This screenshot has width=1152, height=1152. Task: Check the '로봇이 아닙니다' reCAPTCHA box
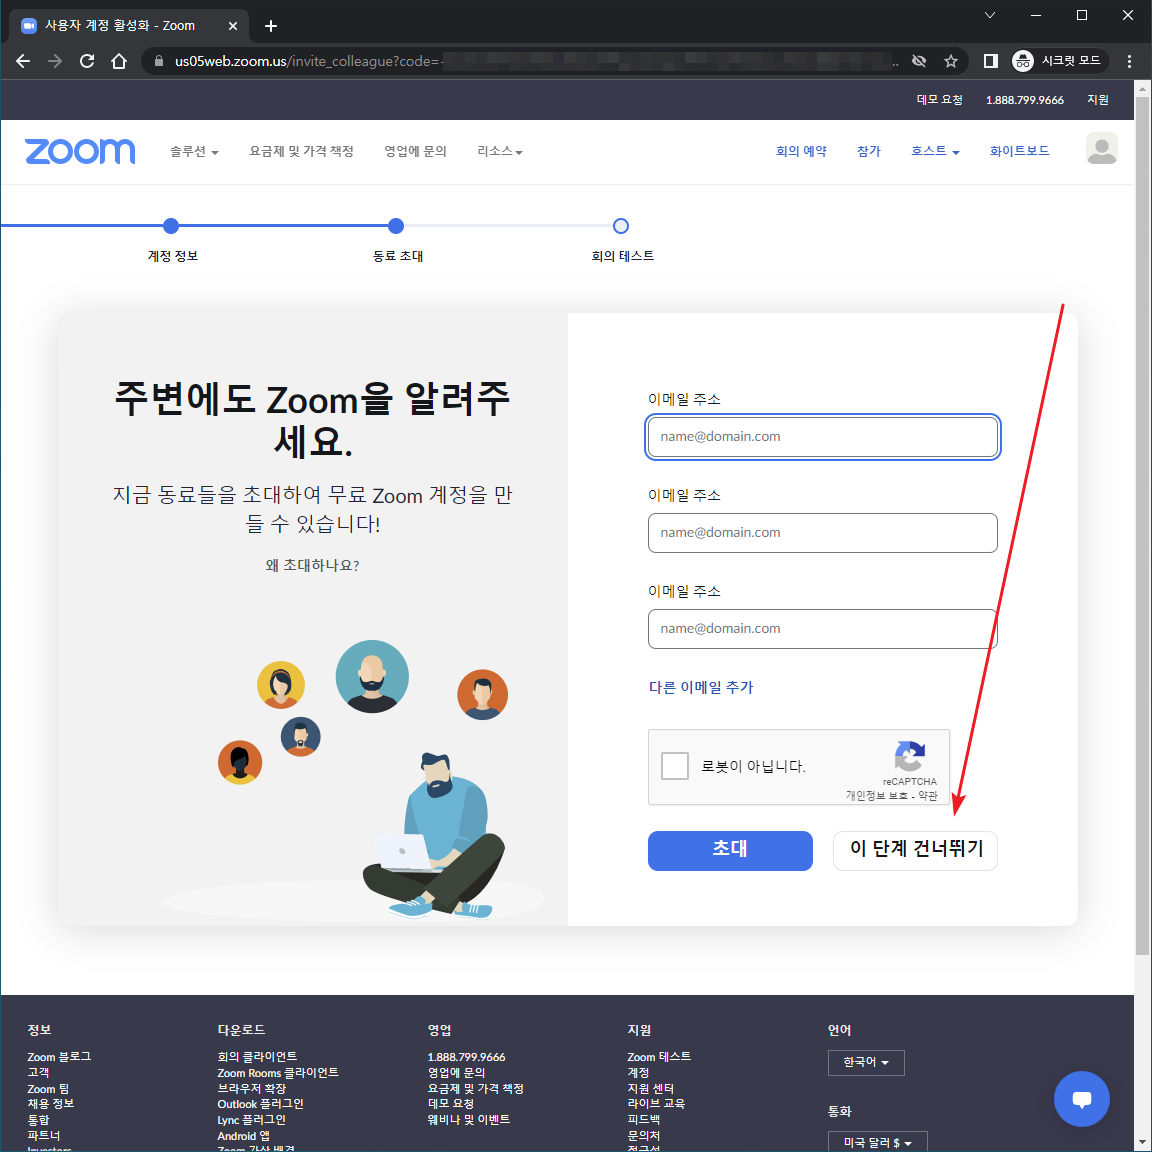tap(674, 766)
